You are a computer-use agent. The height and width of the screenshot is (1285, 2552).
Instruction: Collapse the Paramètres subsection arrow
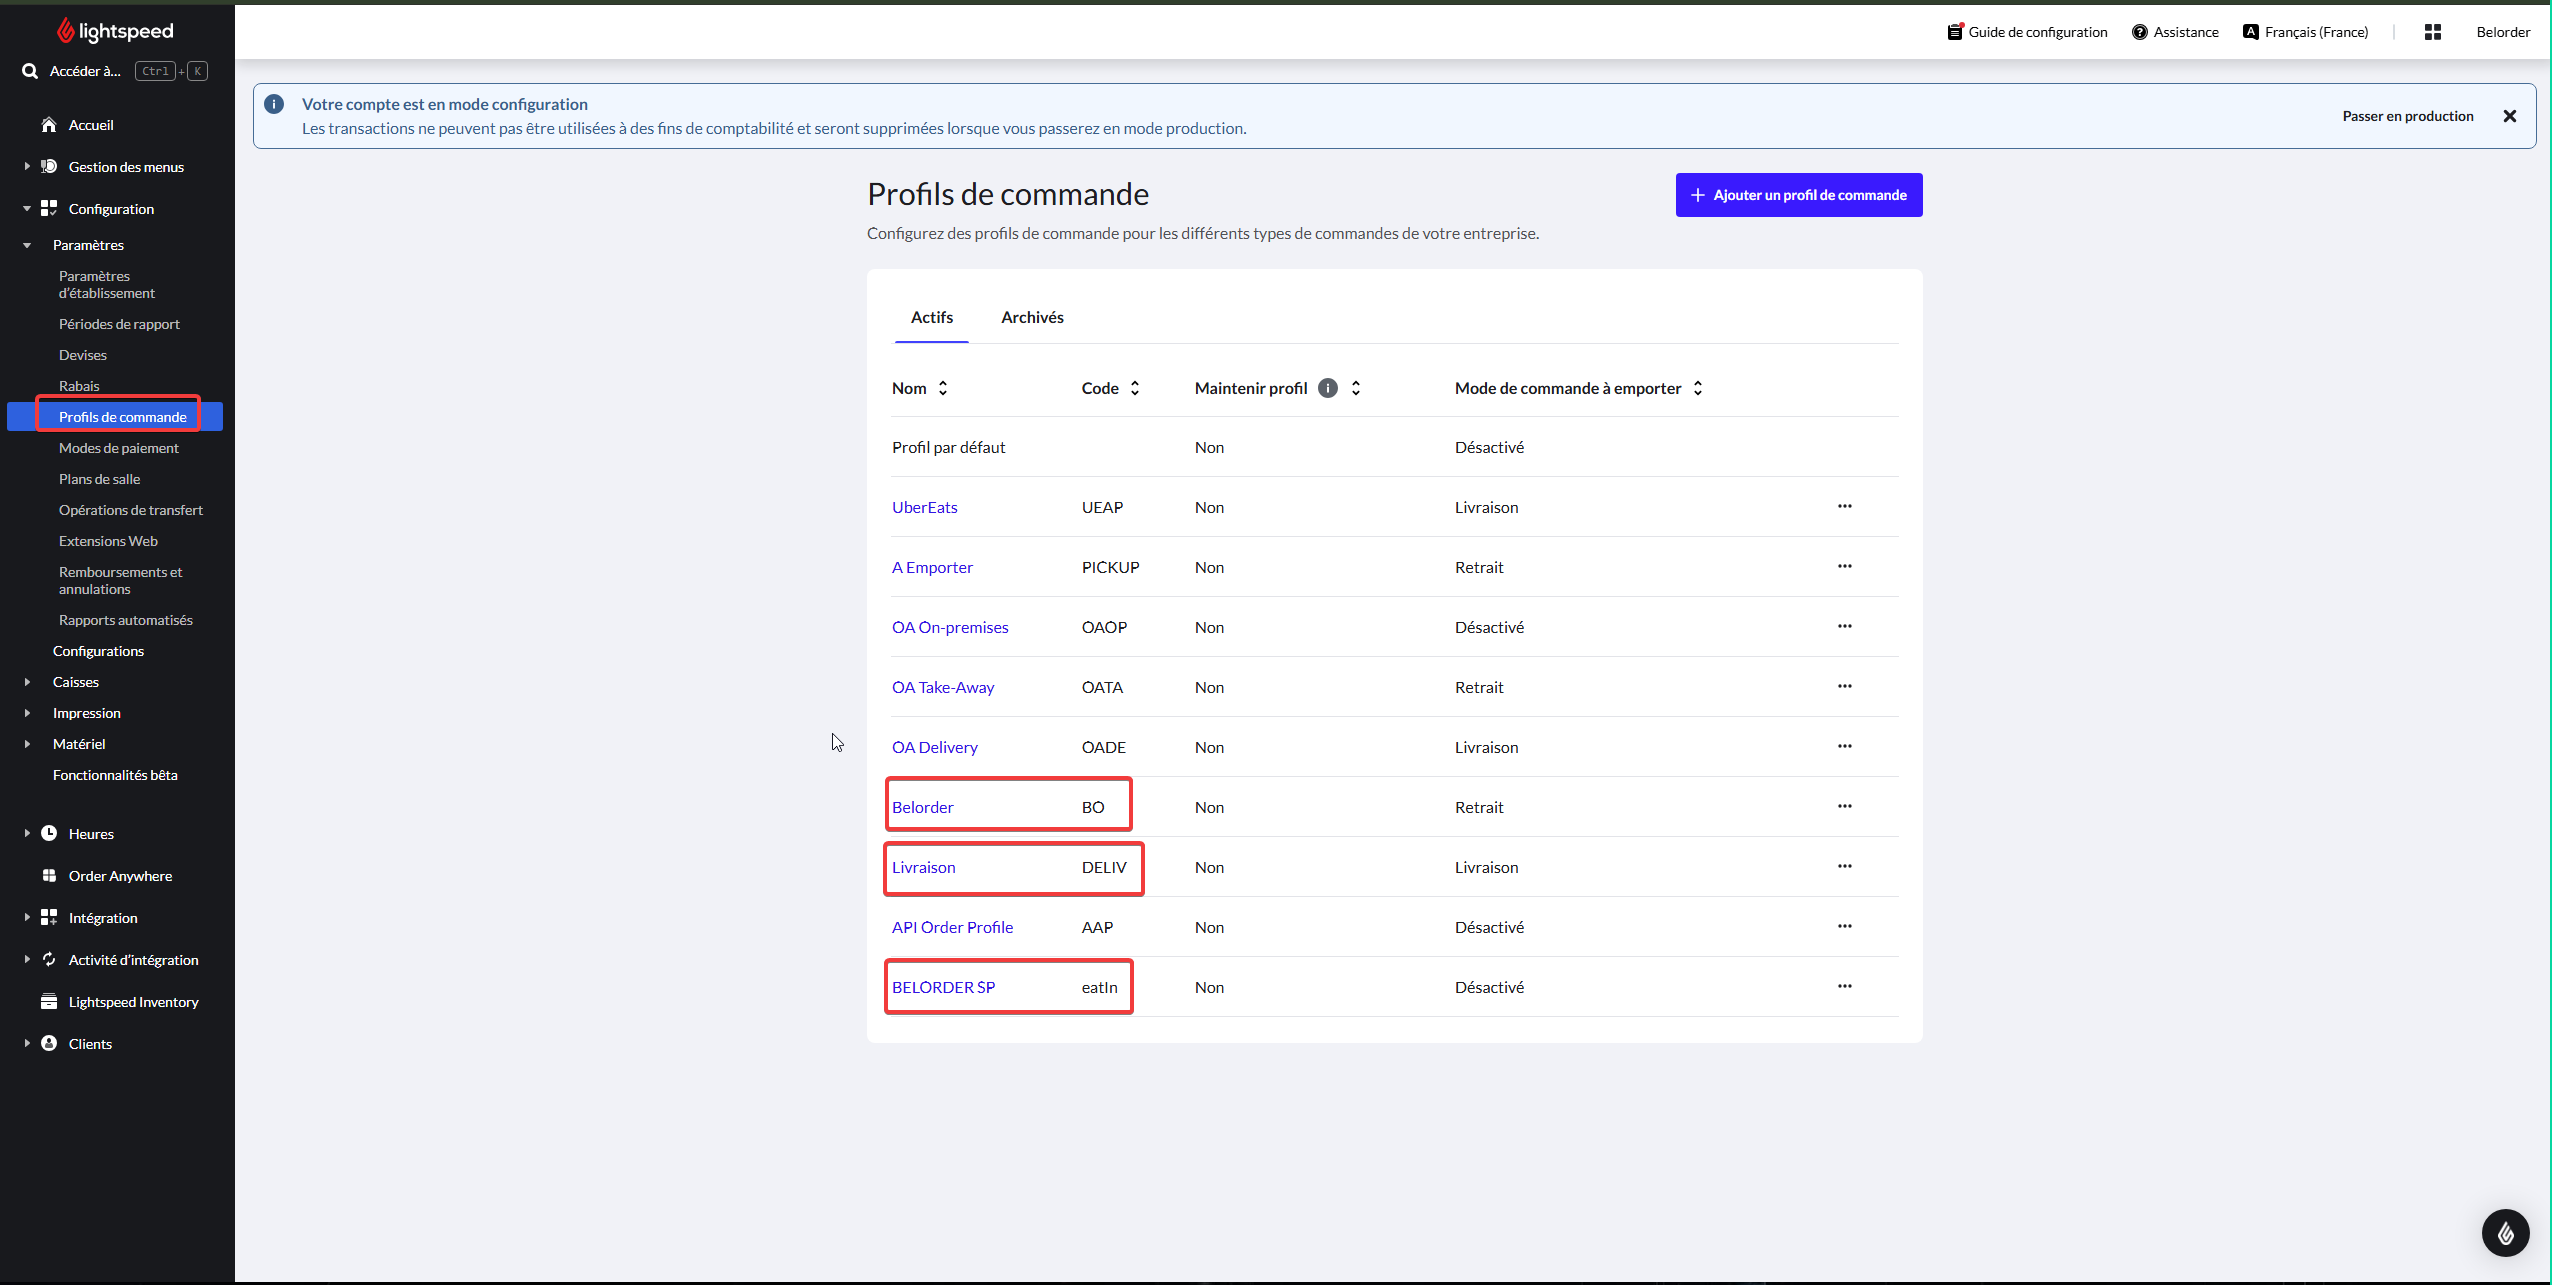[x=27, y=245]
